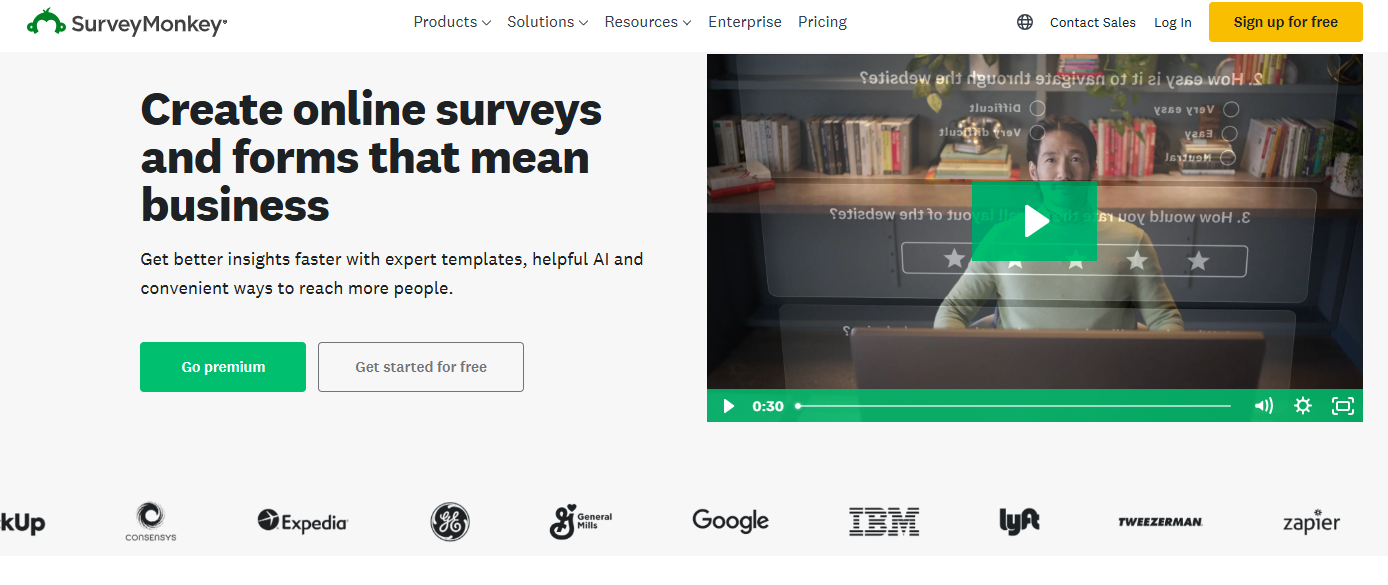Click the Consensys logo

150,521
